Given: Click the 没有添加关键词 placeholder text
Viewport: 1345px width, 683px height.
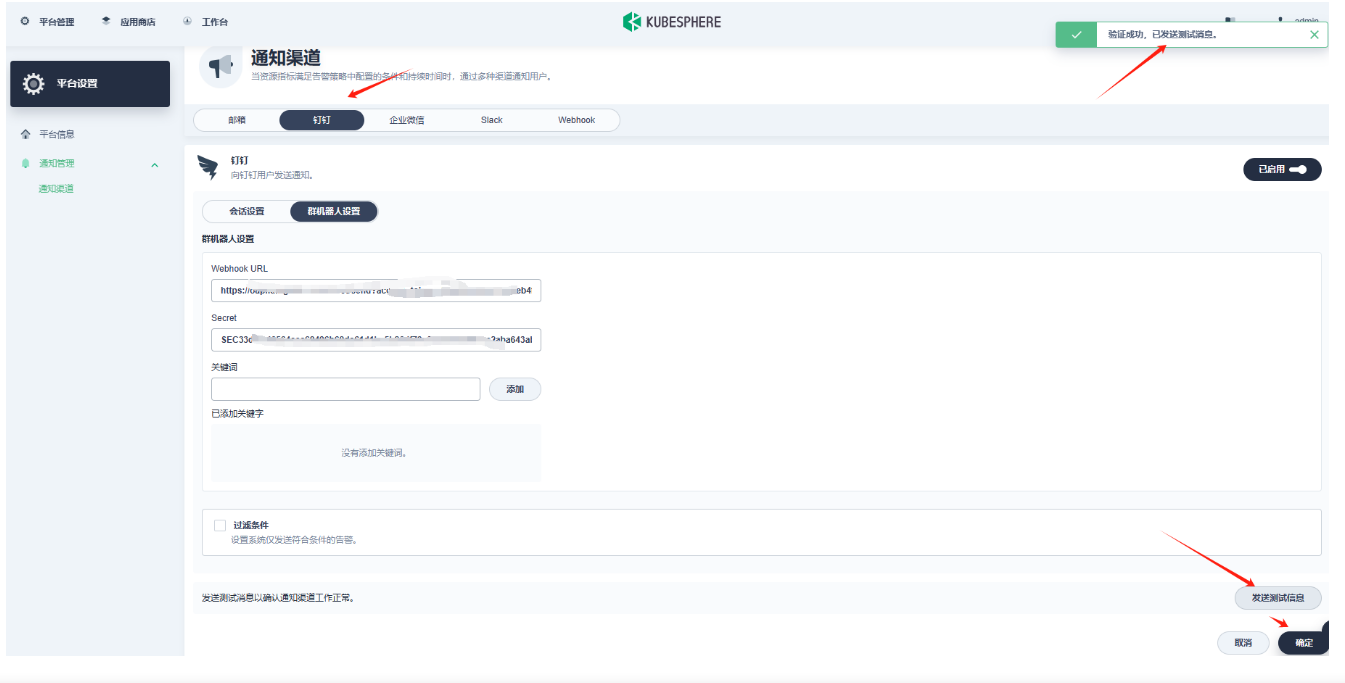Looking at the screenshot, I should (x=375, y=453).
